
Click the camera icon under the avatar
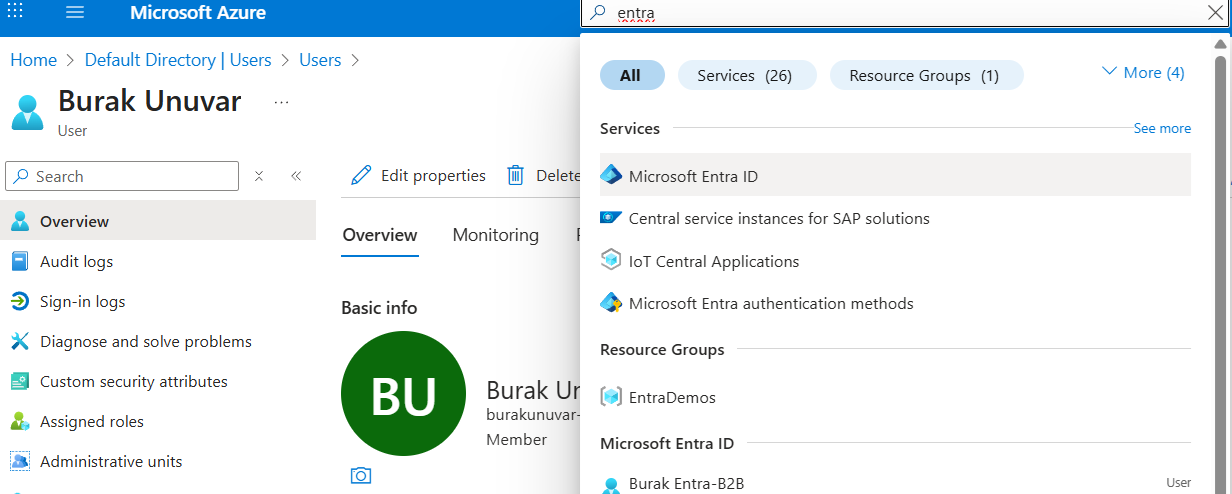[x=361, y=475]
